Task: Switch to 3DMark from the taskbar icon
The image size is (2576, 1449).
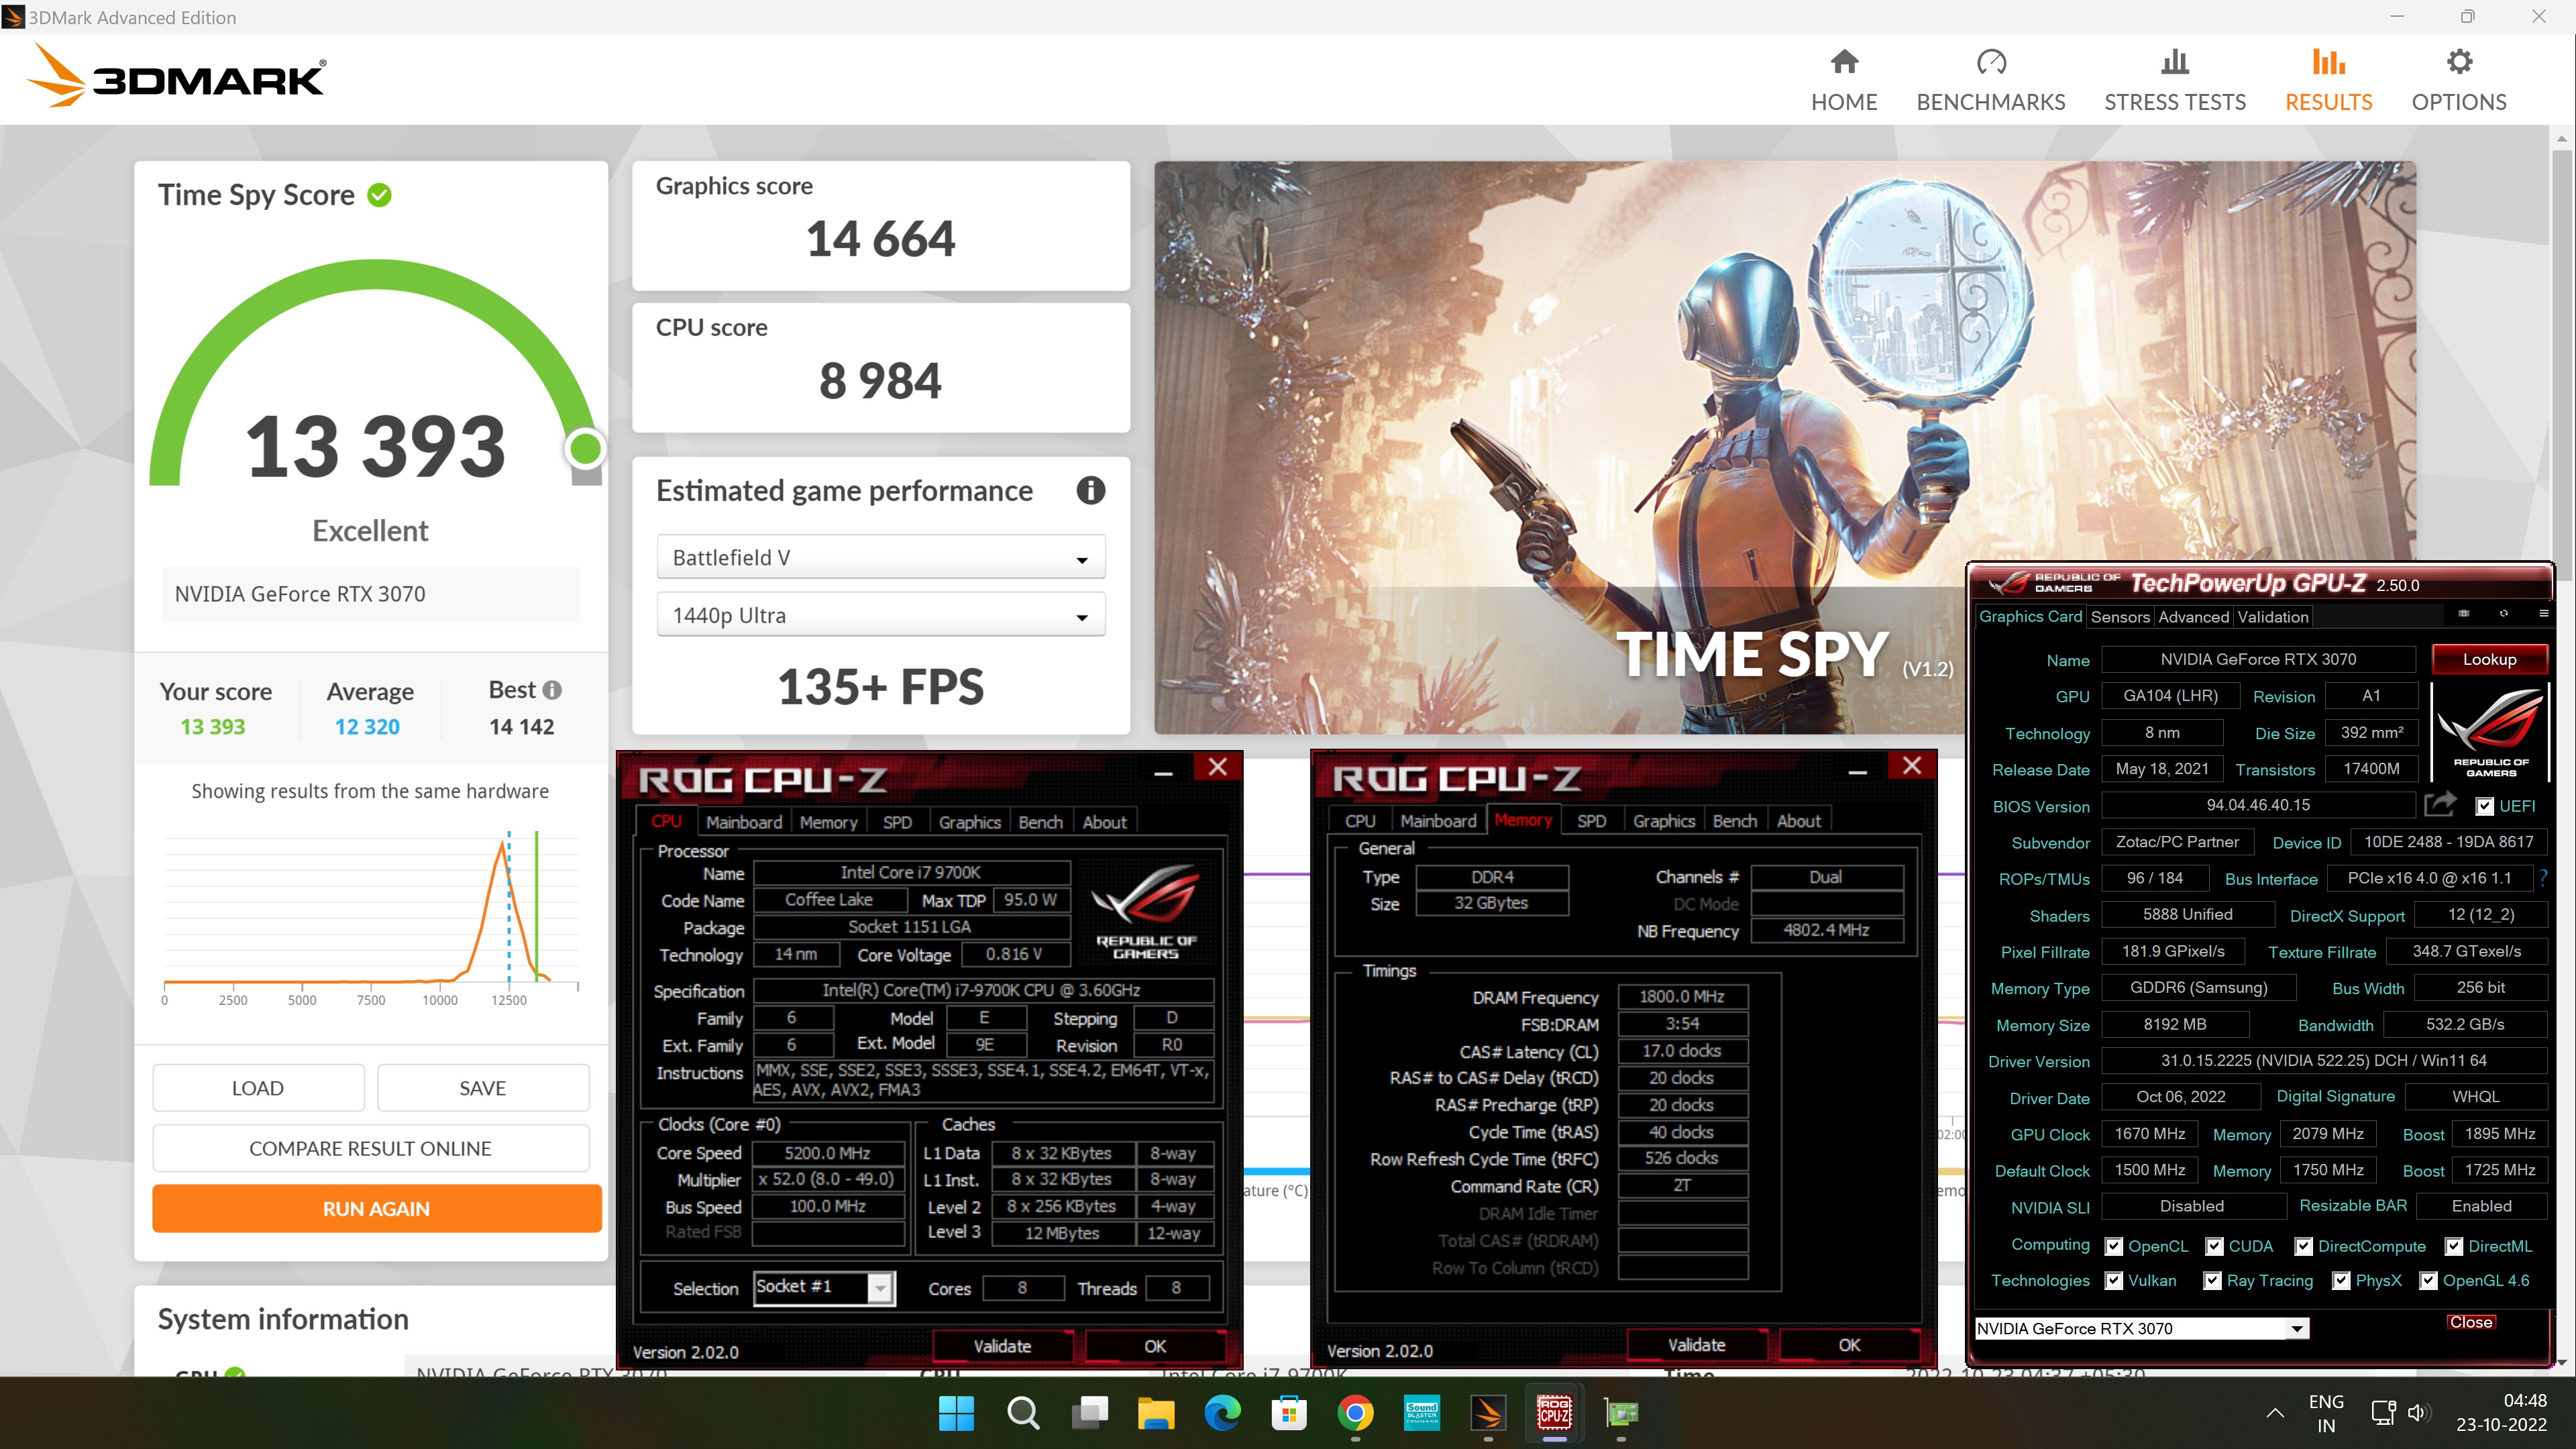Action: pyautogui.click(x=1488, y=1413)
